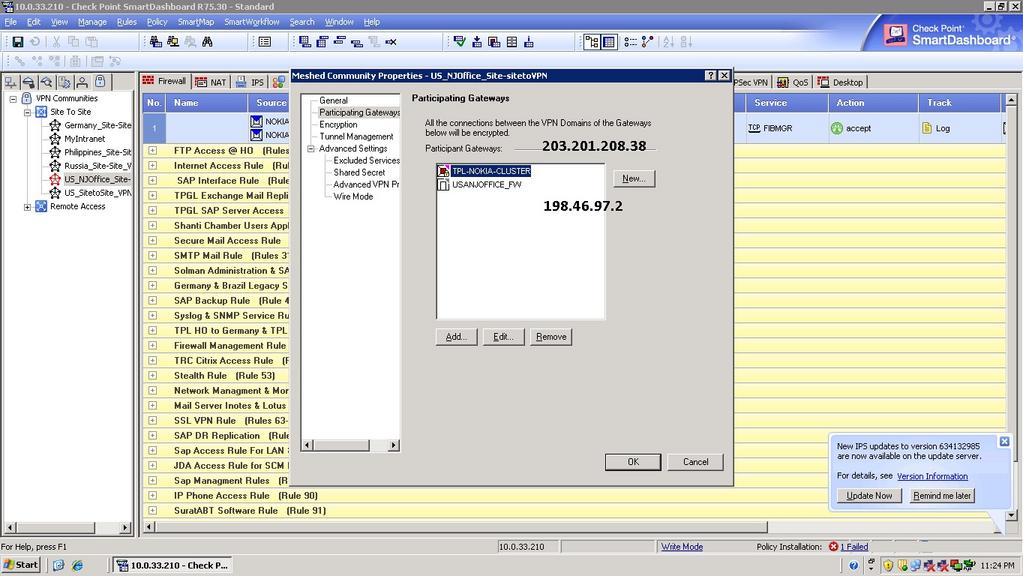Click the Resources tab icon in object panel
1023x576 pixels.
pyautogui.click(x=46, y=82)
